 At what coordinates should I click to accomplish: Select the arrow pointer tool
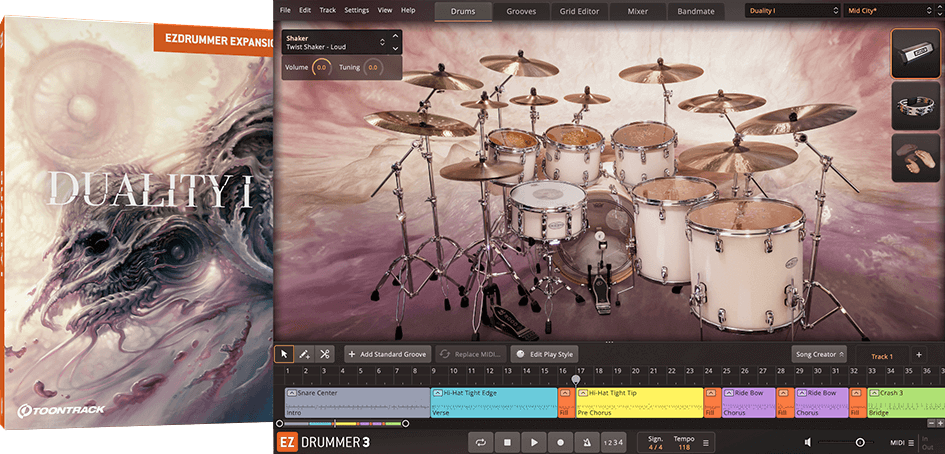point(284,355)
